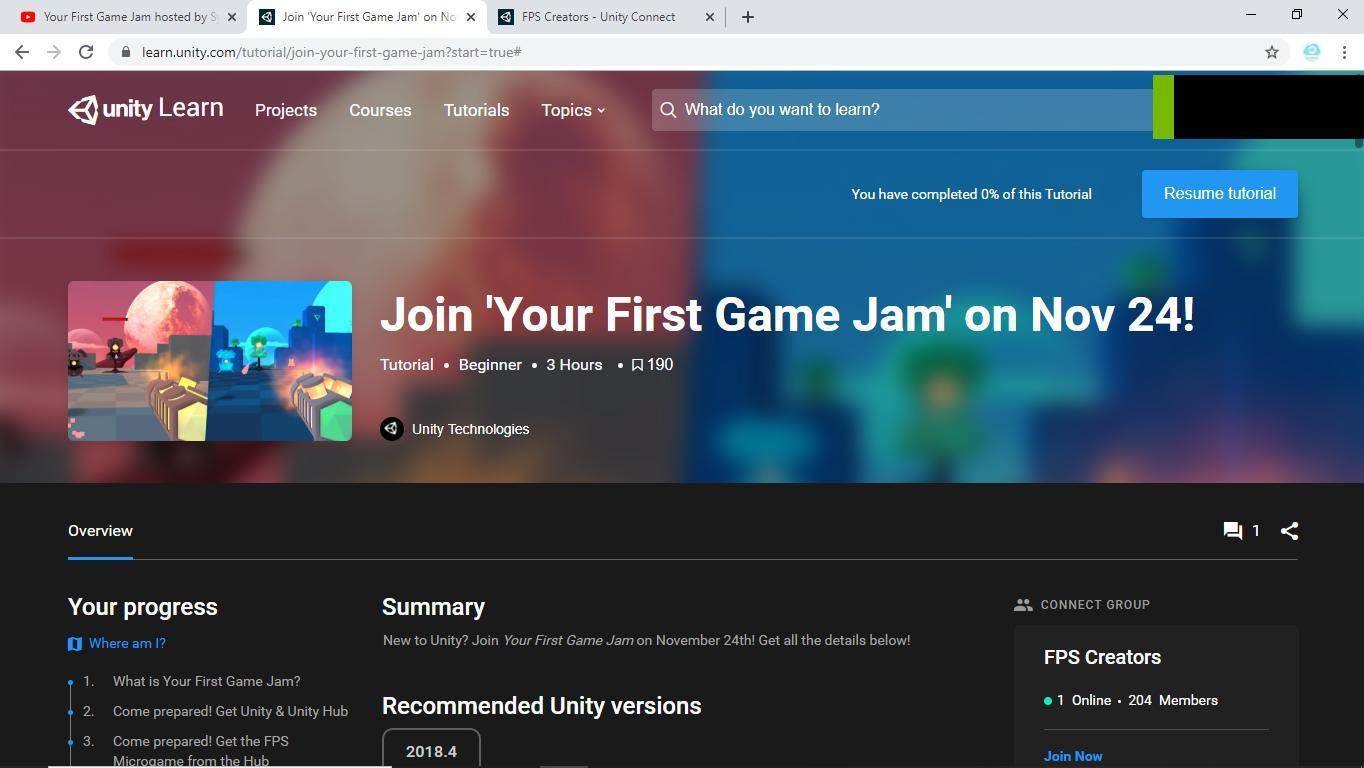Bookmark this page with the star icon
The height and width of the screenshot is (768, 1364).
(x=1272, y=52)
